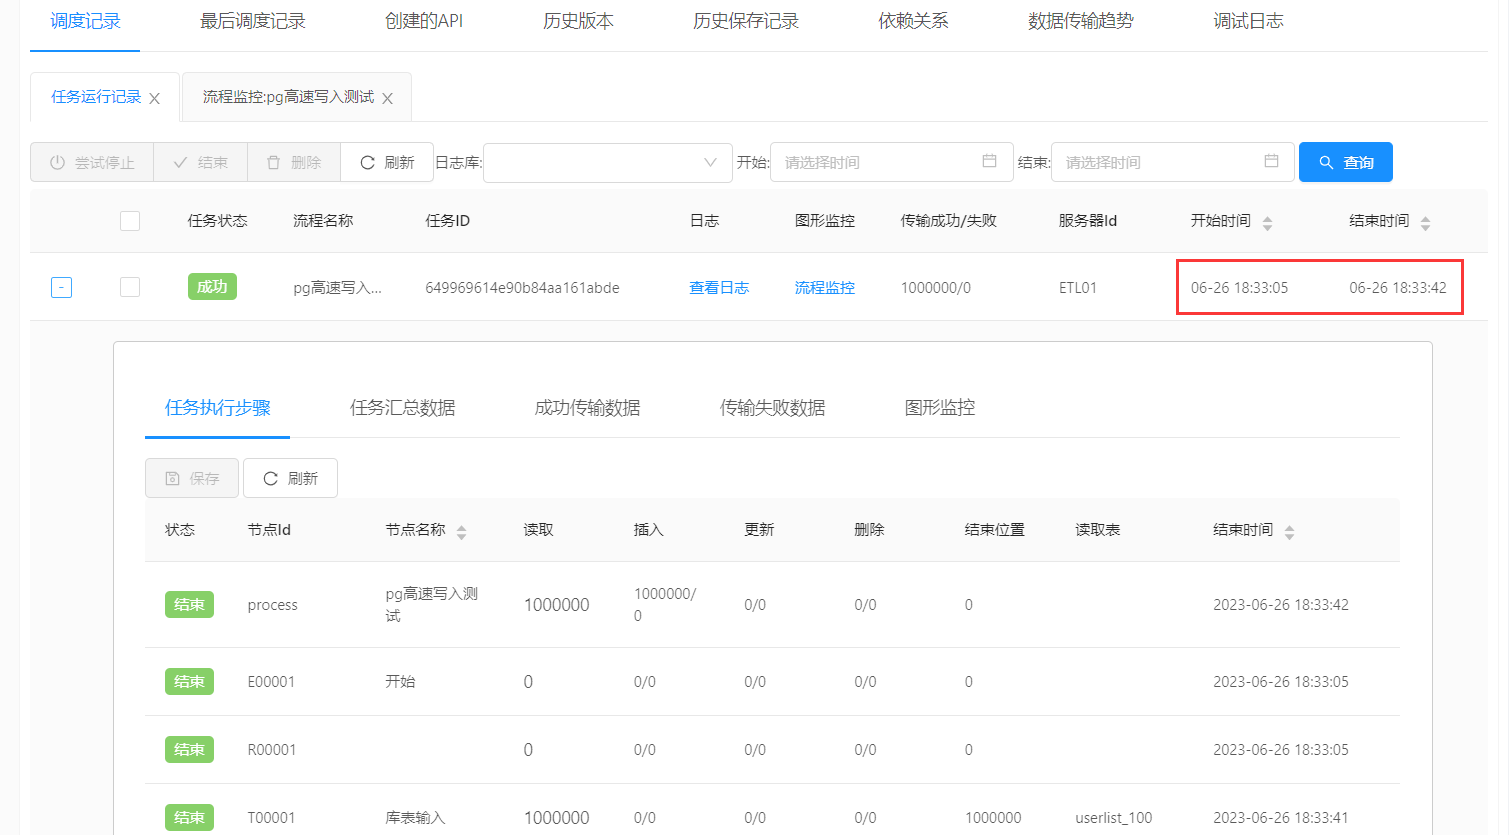Refresh the task execution steps list
This screenshot has width=1509, height=835.
(290, 478)
